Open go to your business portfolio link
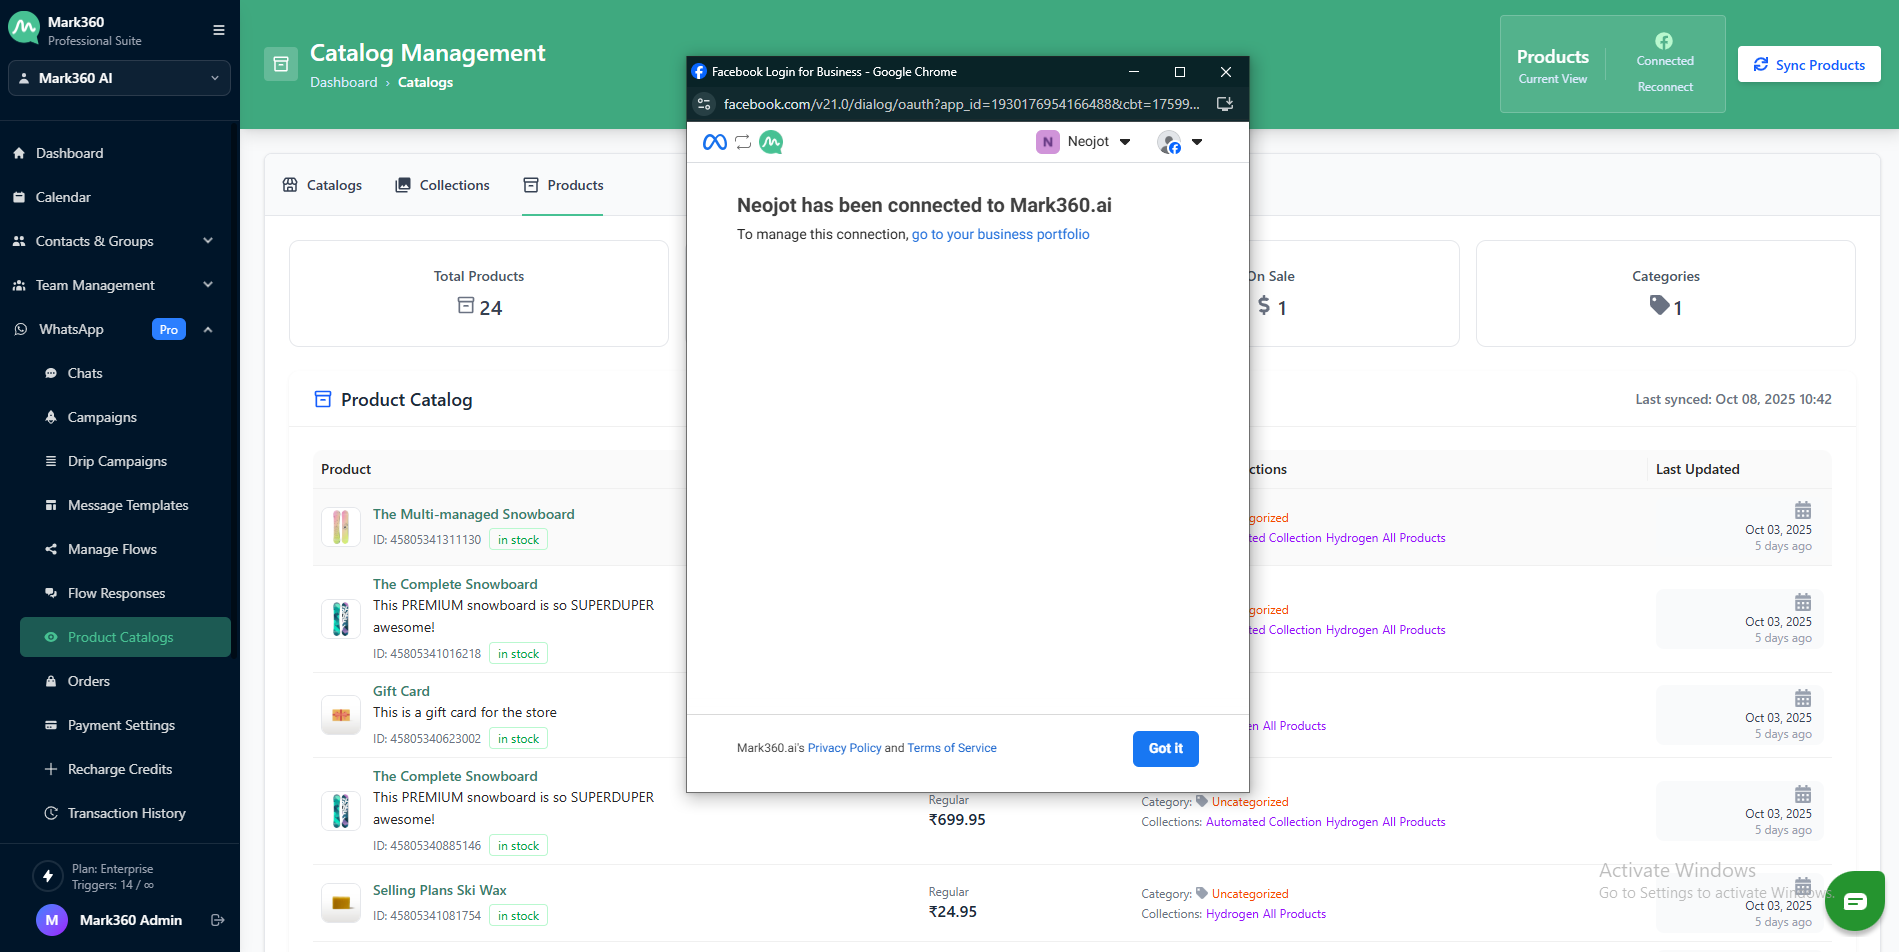Screen dimensions: 1899x952 (x=1000, y=234)
